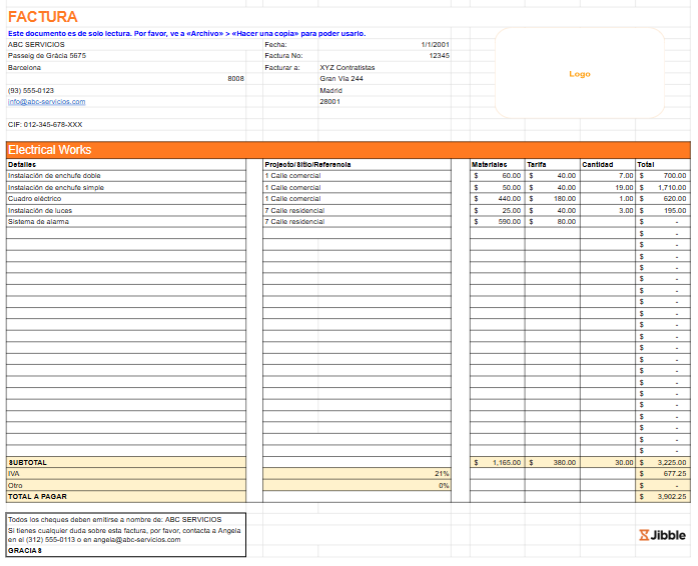Screen dimensions: 698x566
Task: Select the IVA 21% percentage cell
Action: pos(441,474)
